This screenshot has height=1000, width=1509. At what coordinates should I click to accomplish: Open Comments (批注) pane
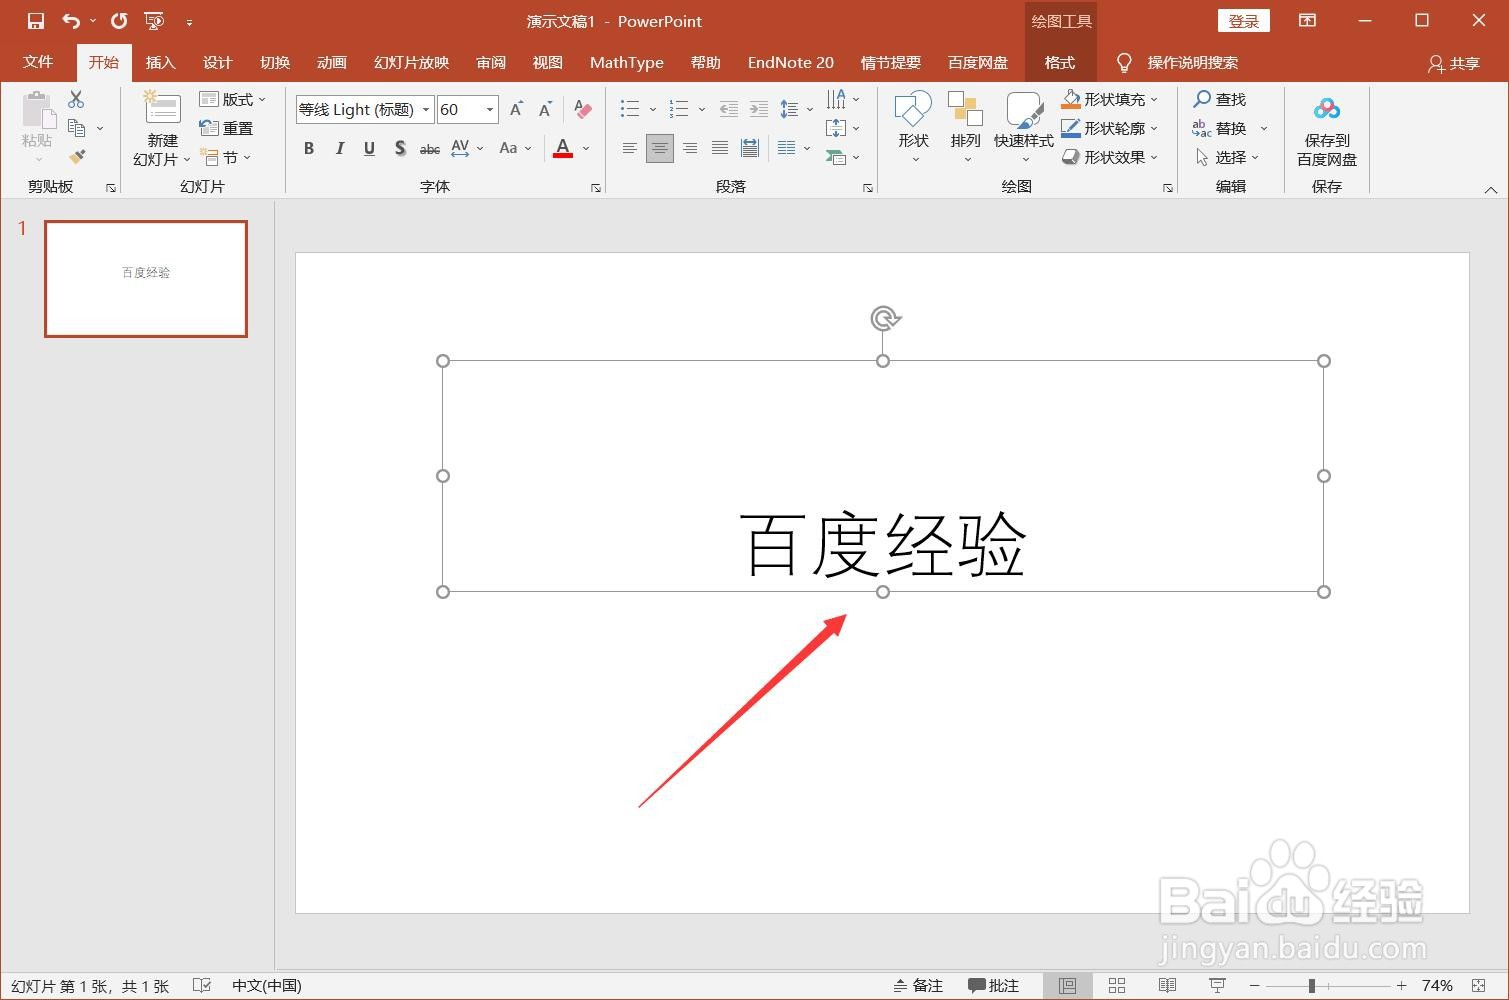[993, 986]
